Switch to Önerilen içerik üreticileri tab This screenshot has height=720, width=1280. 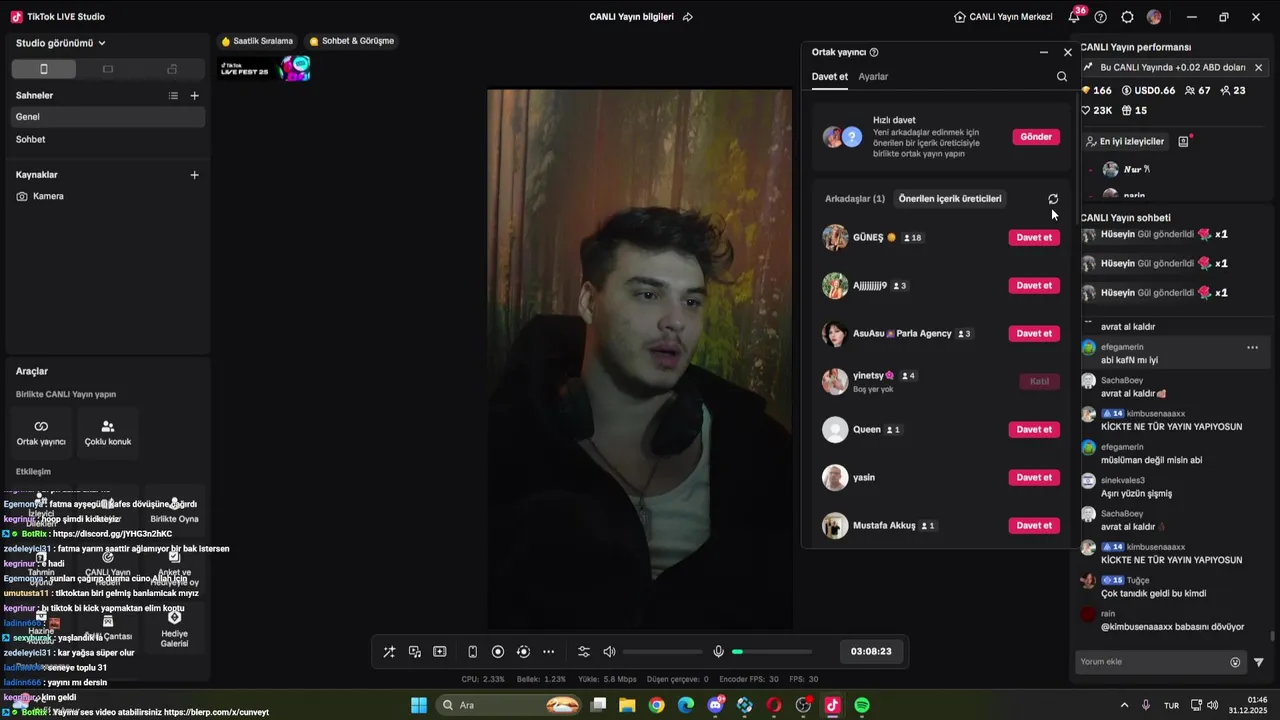tap(950, 199)
